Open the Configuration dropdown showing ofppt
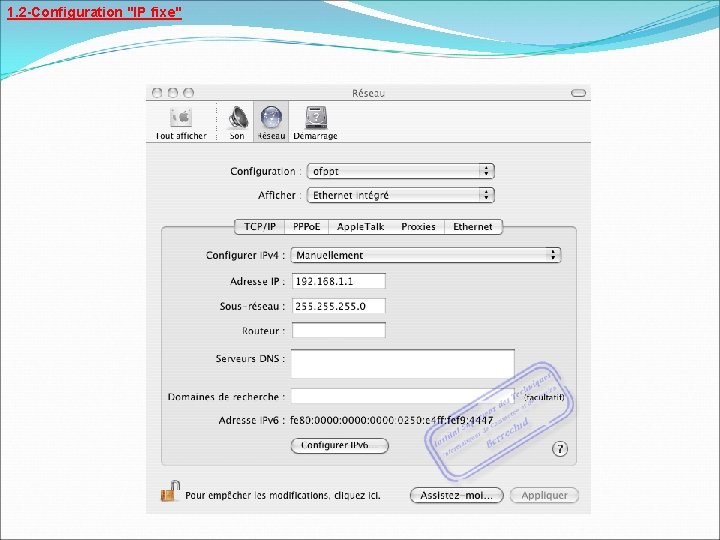The height and width of the screenshot is (540, 720). [x=400, y=171]
